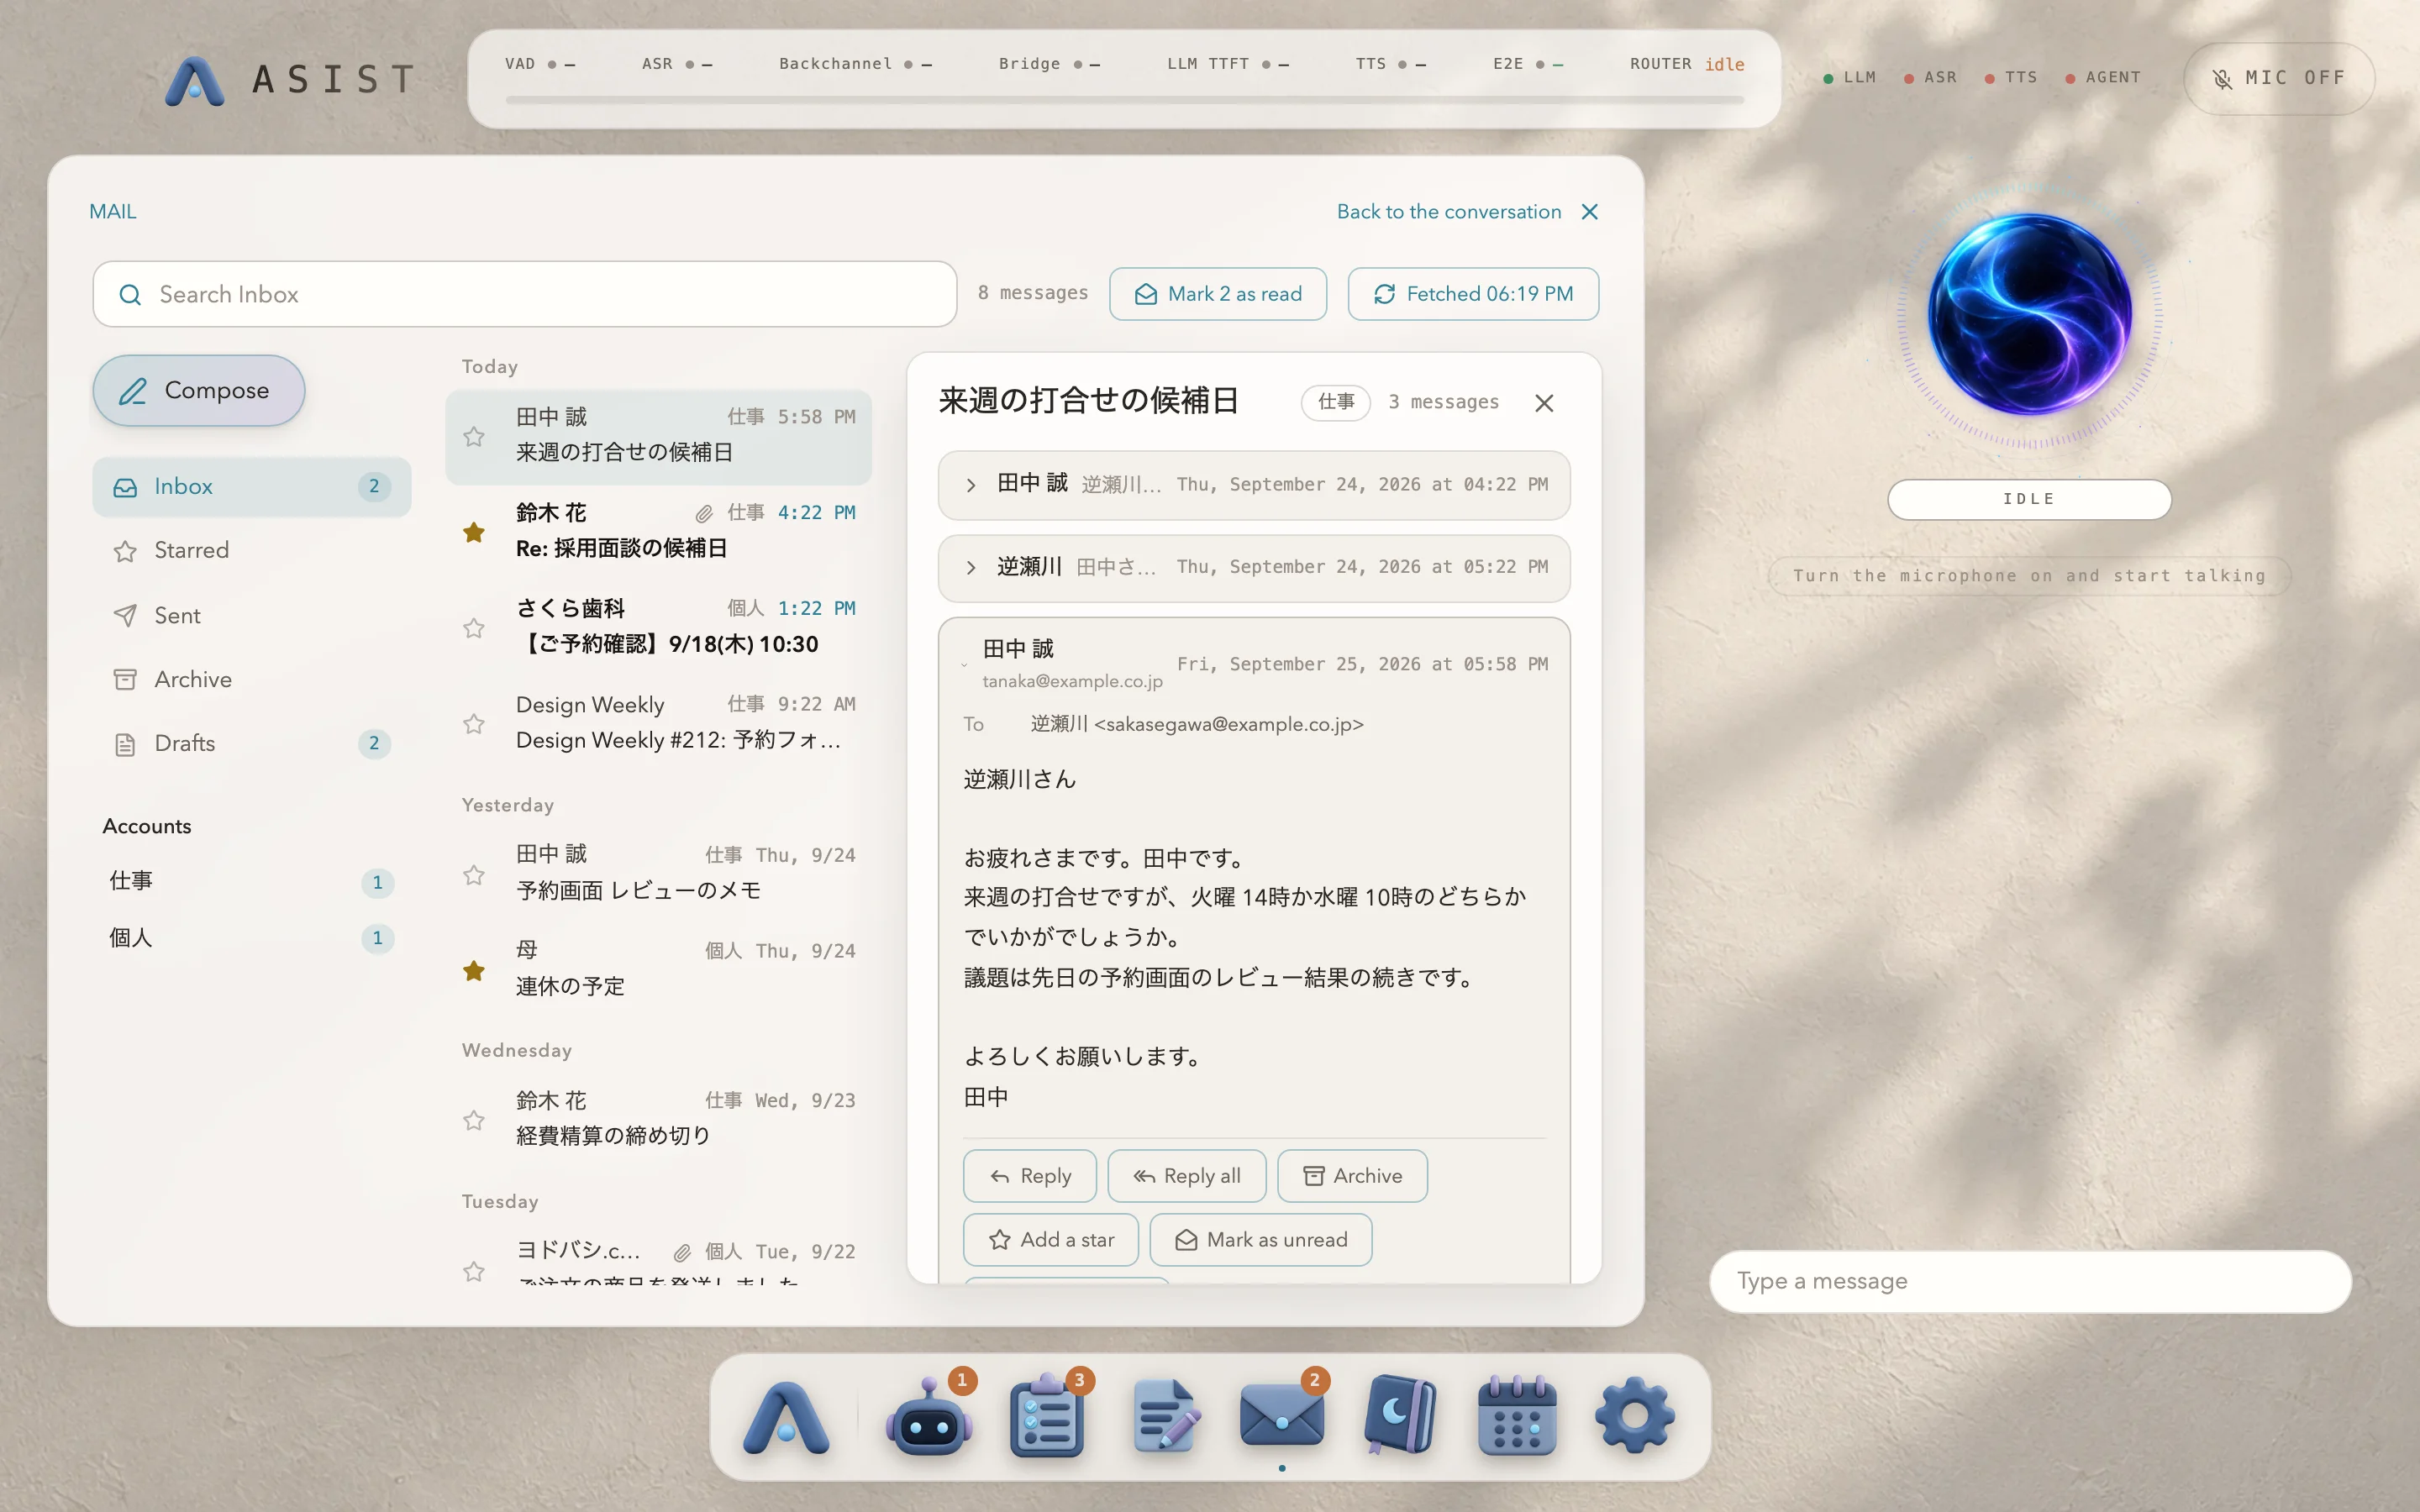Click the blue assistant orb
Image resolution: width=2420 pixels, height=1512 pixels.
click(x=2029, y=314)
